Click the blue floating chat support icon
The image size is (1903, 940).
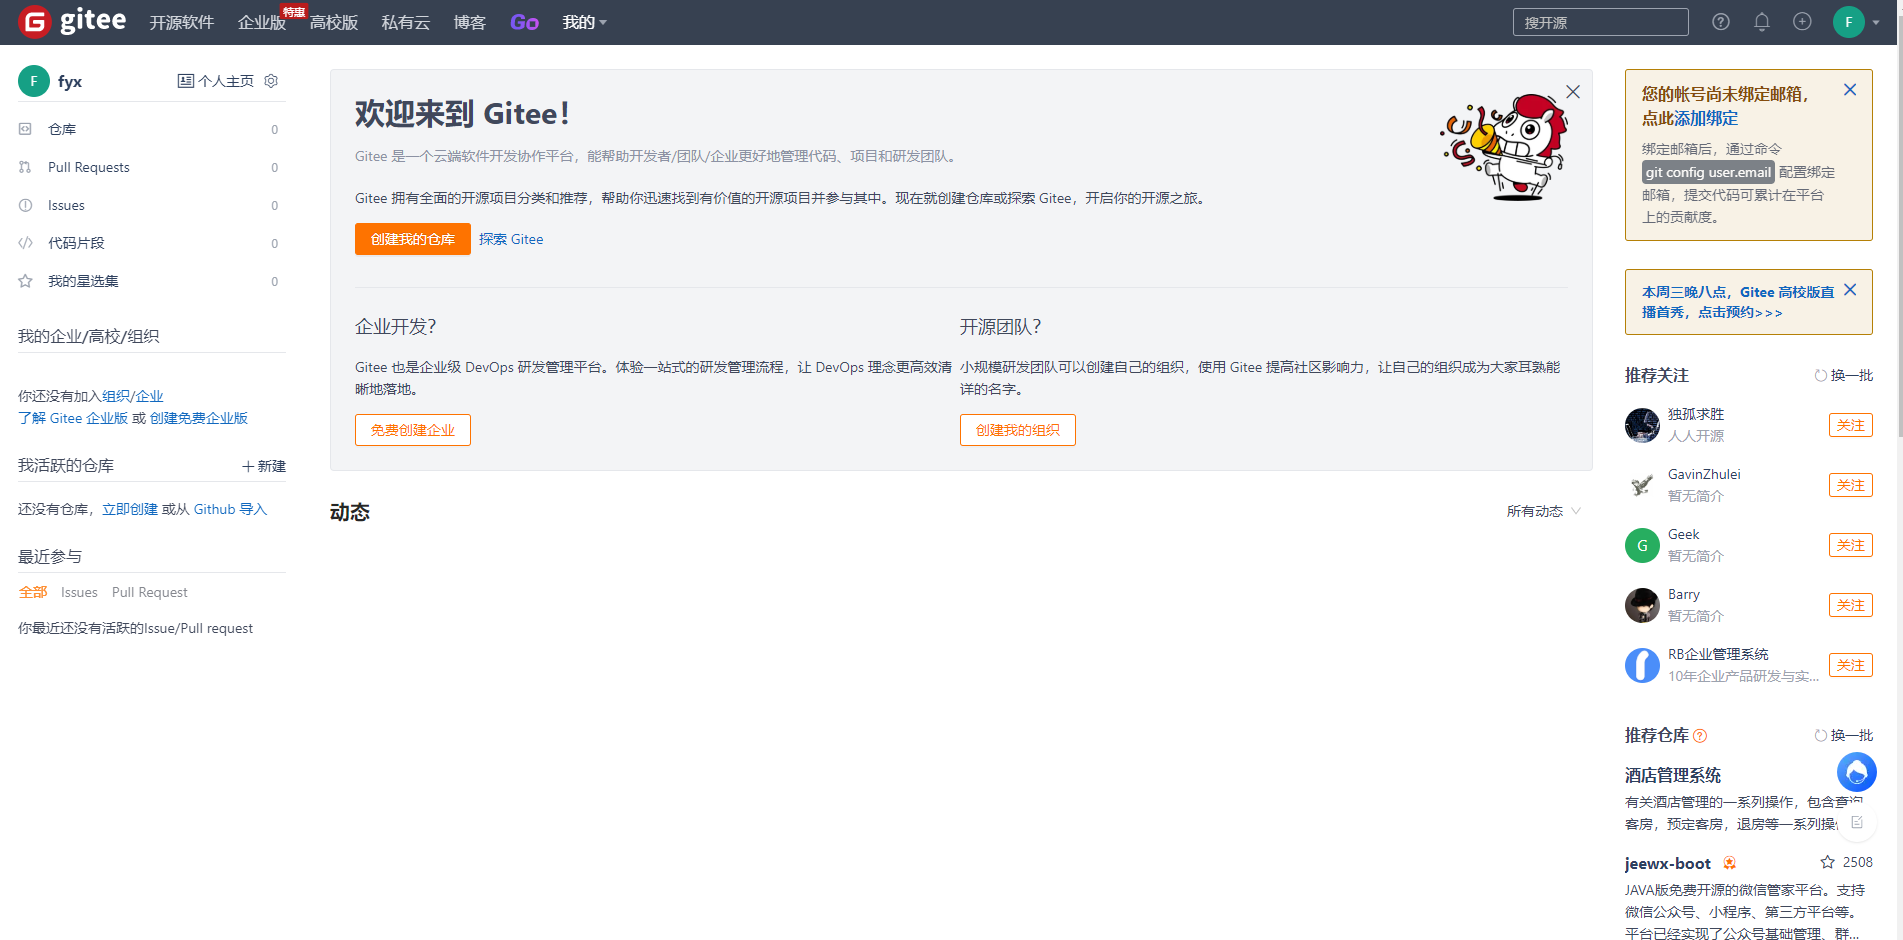1857,772
